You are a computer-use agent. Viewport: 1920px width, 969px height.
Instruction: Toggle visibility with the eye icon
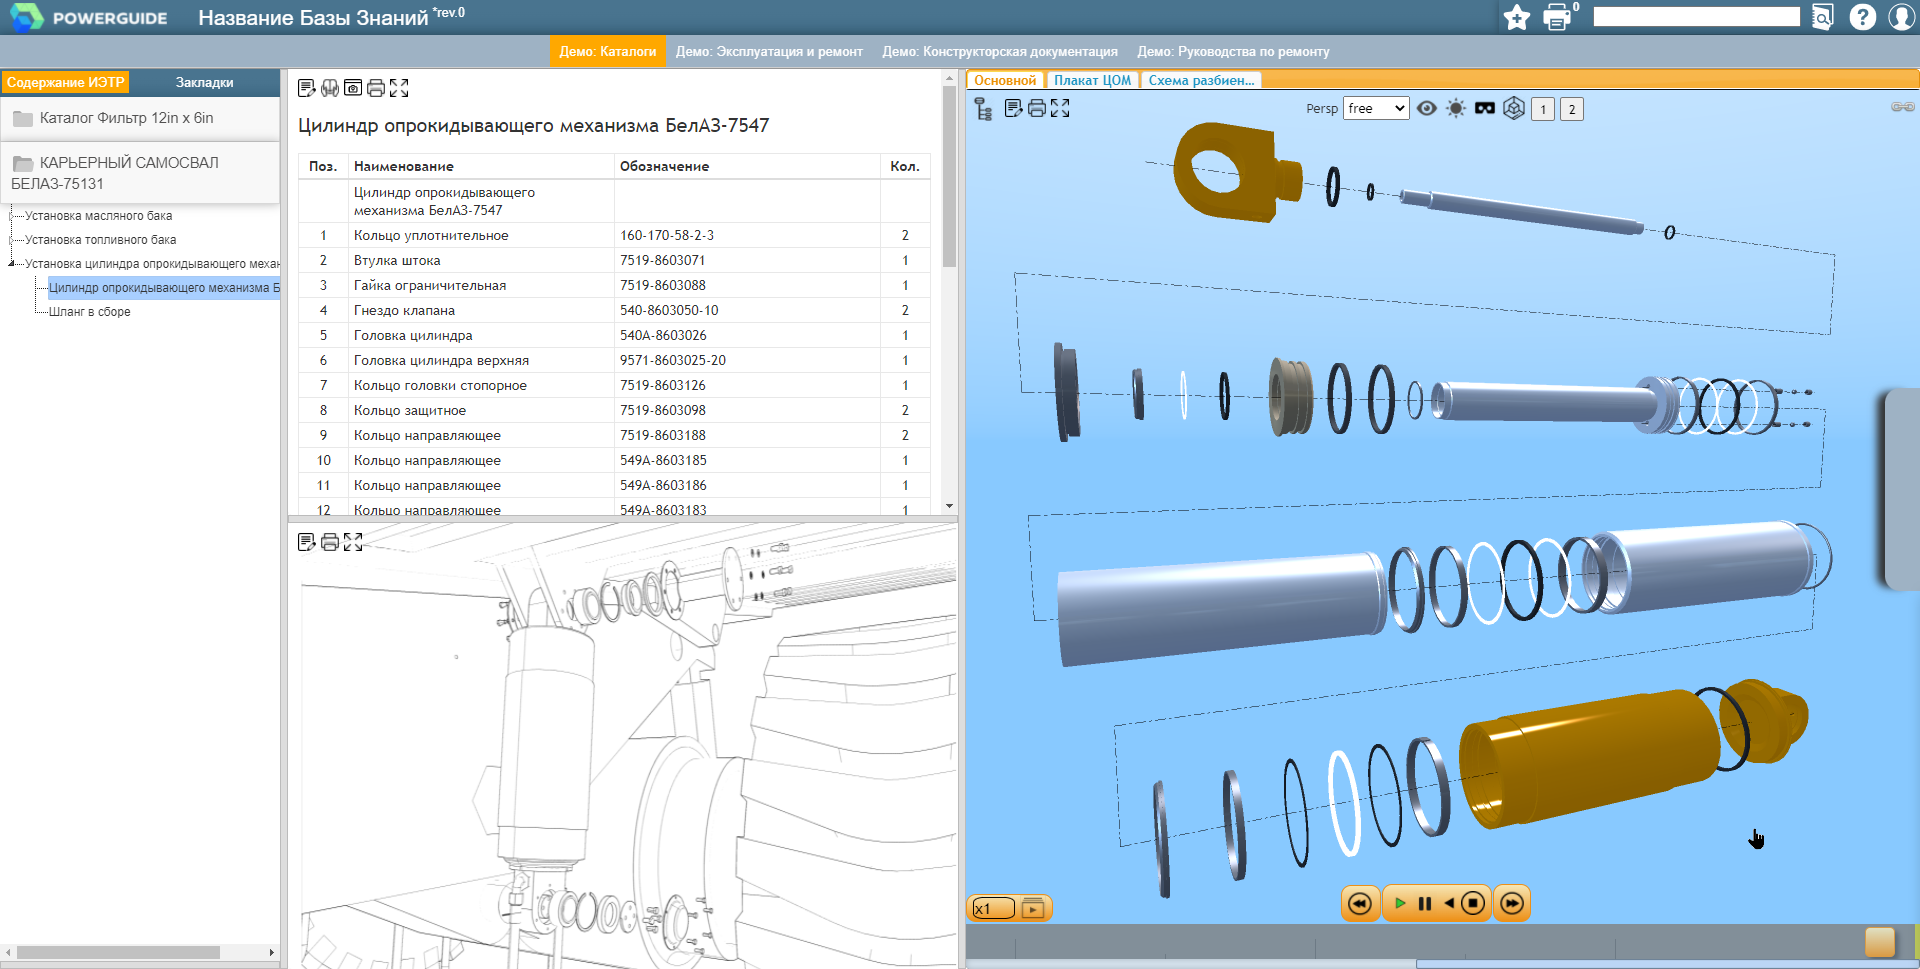1427,108
